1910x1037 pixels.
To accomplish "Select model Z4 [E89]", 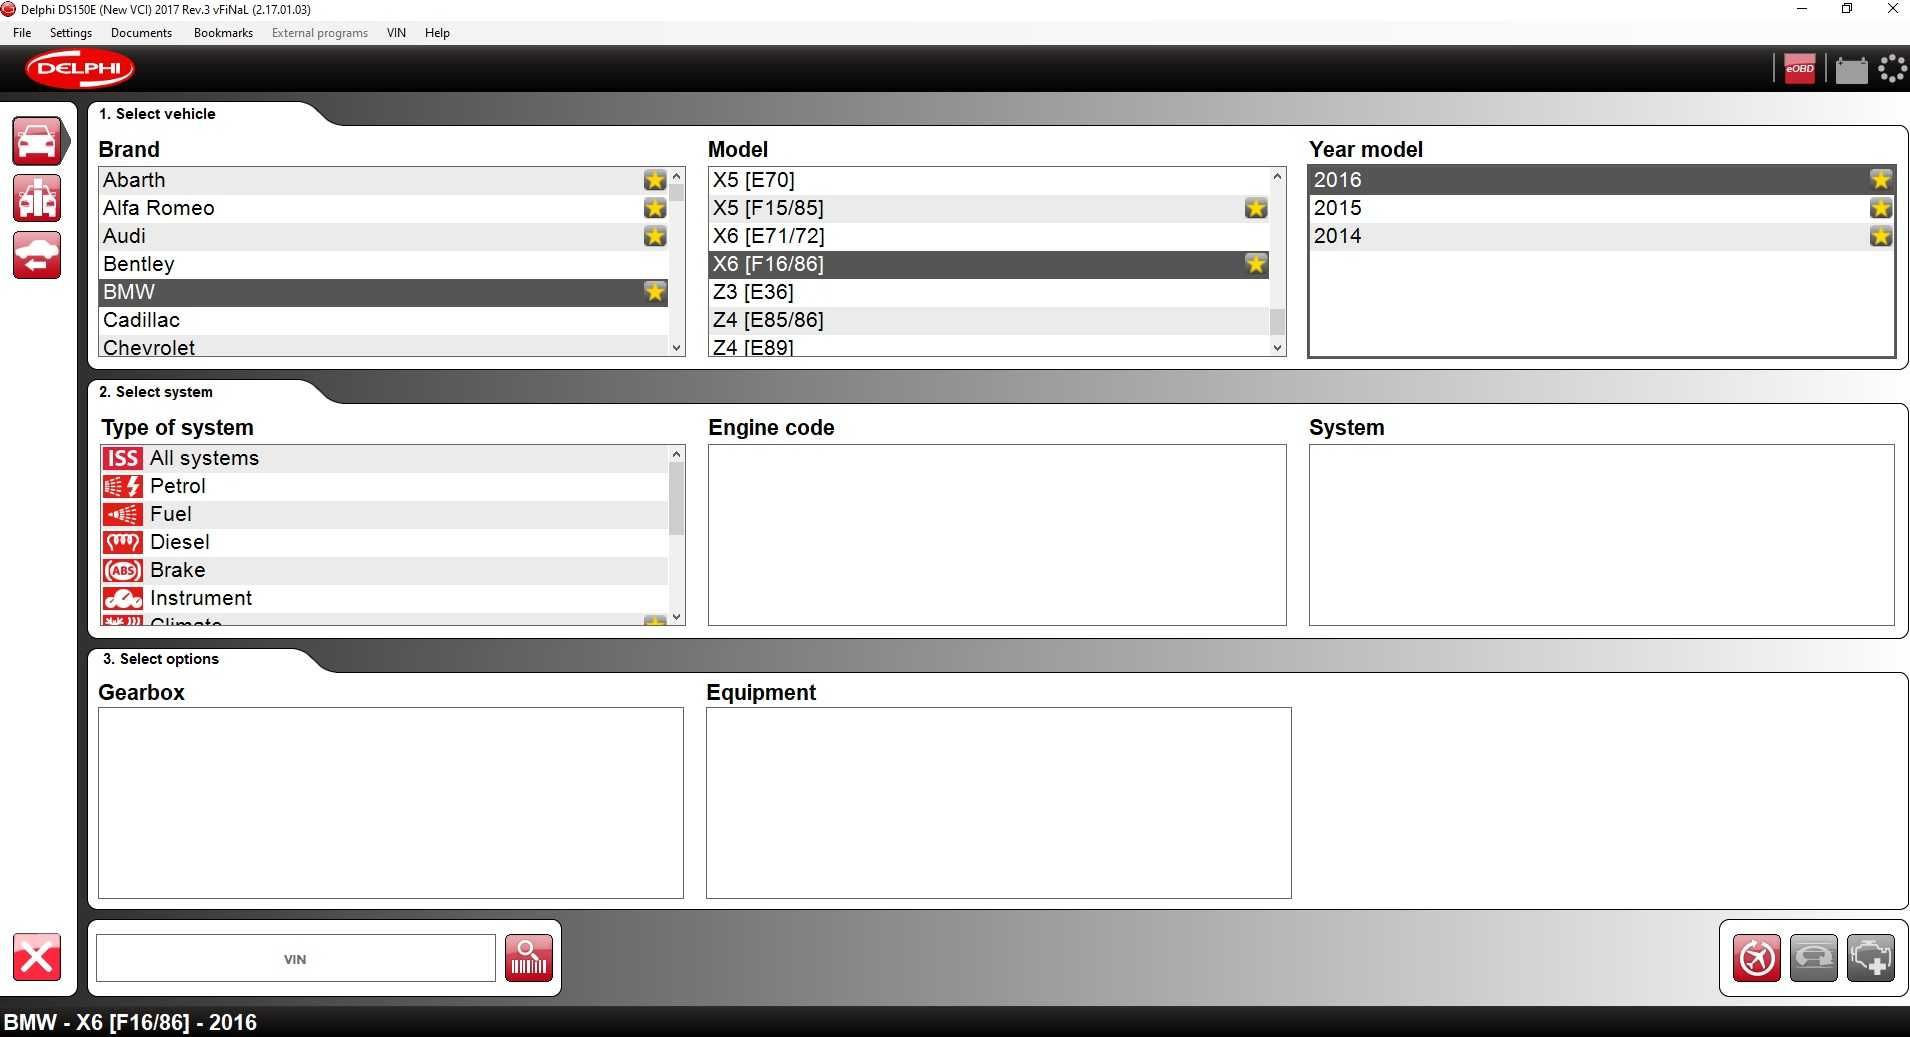I will coord(989,346).
